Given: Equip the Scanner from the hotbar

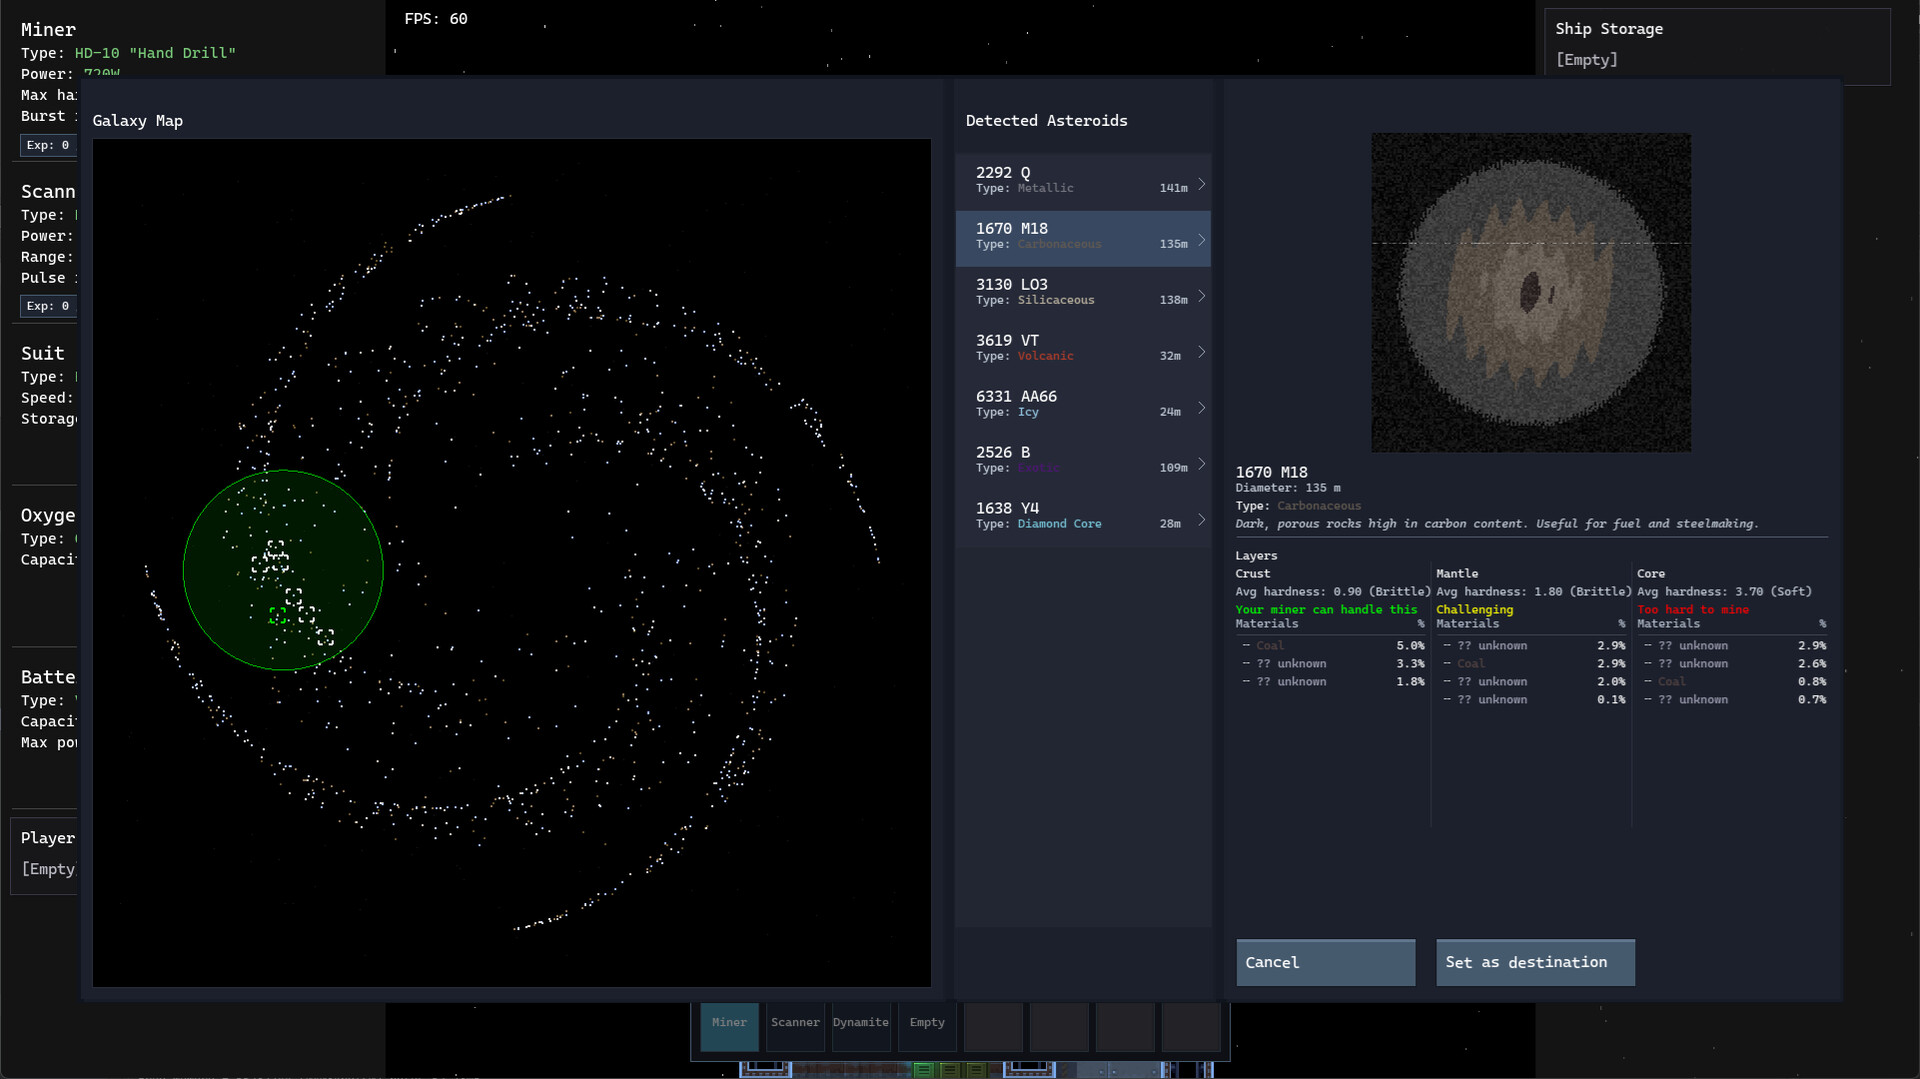Looking at the screenshot, I should tap(794, 1026).
